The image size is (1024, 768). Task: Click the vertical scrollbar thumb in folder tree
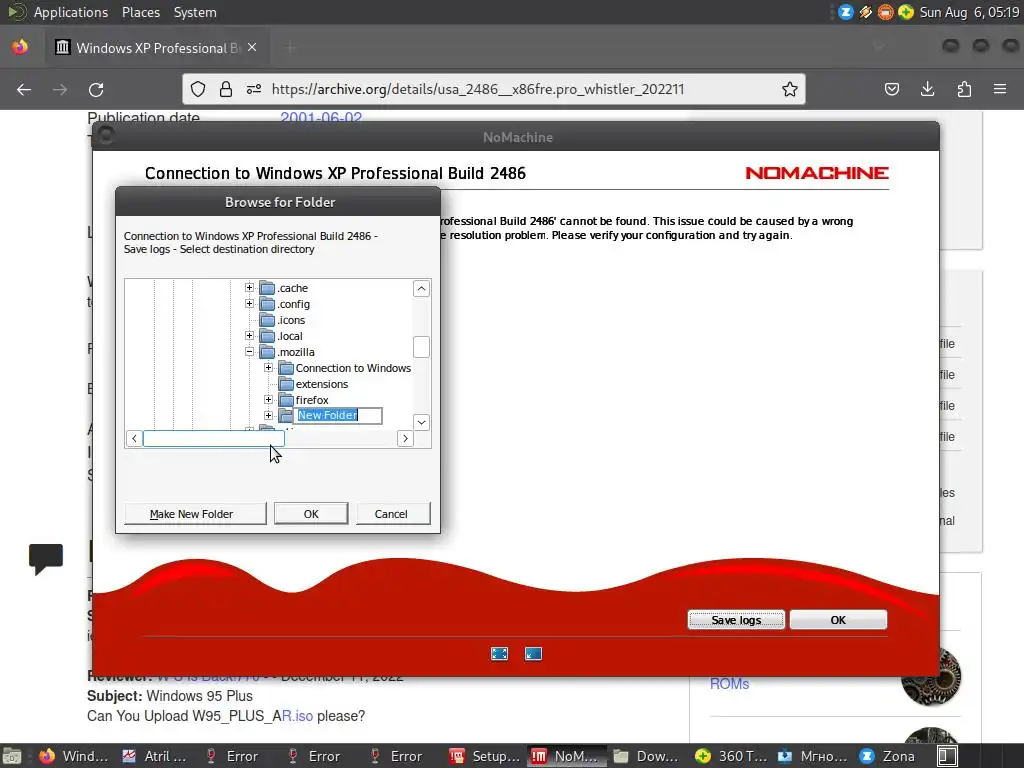point(421,347)
